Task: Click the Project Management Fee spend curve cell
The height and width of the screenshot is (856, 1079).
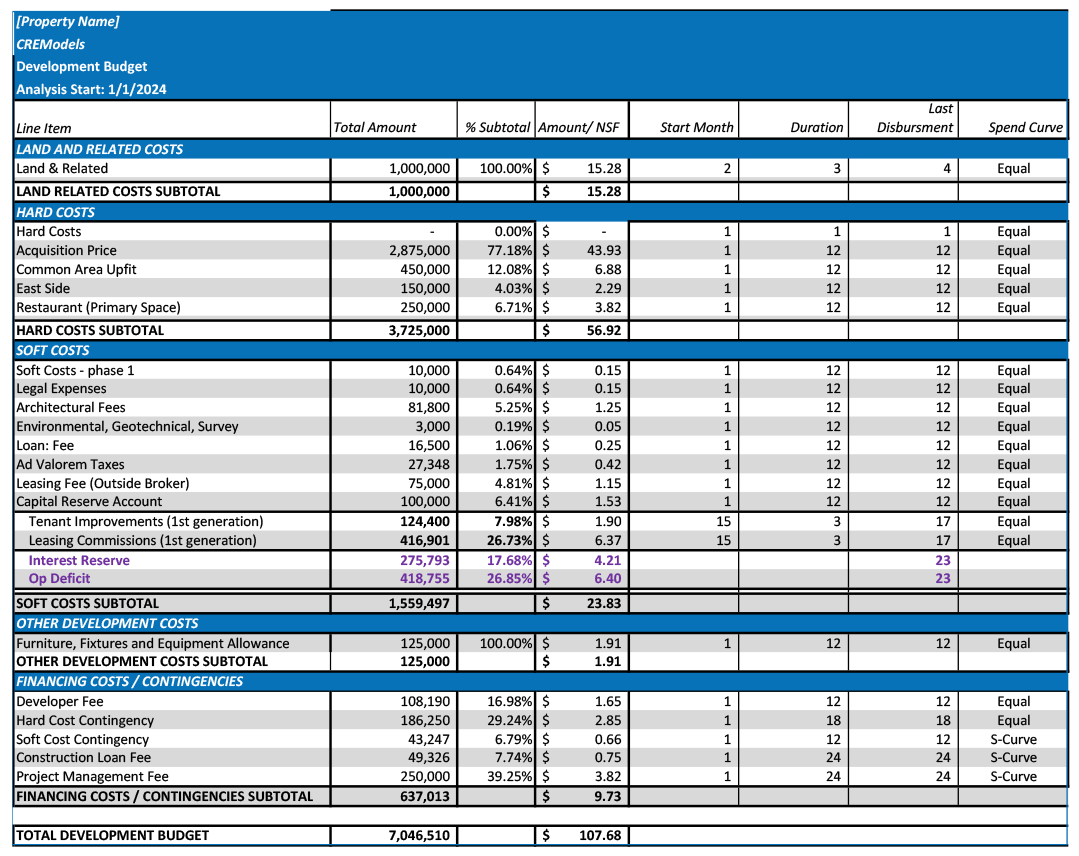Action: coord(1012,776)
